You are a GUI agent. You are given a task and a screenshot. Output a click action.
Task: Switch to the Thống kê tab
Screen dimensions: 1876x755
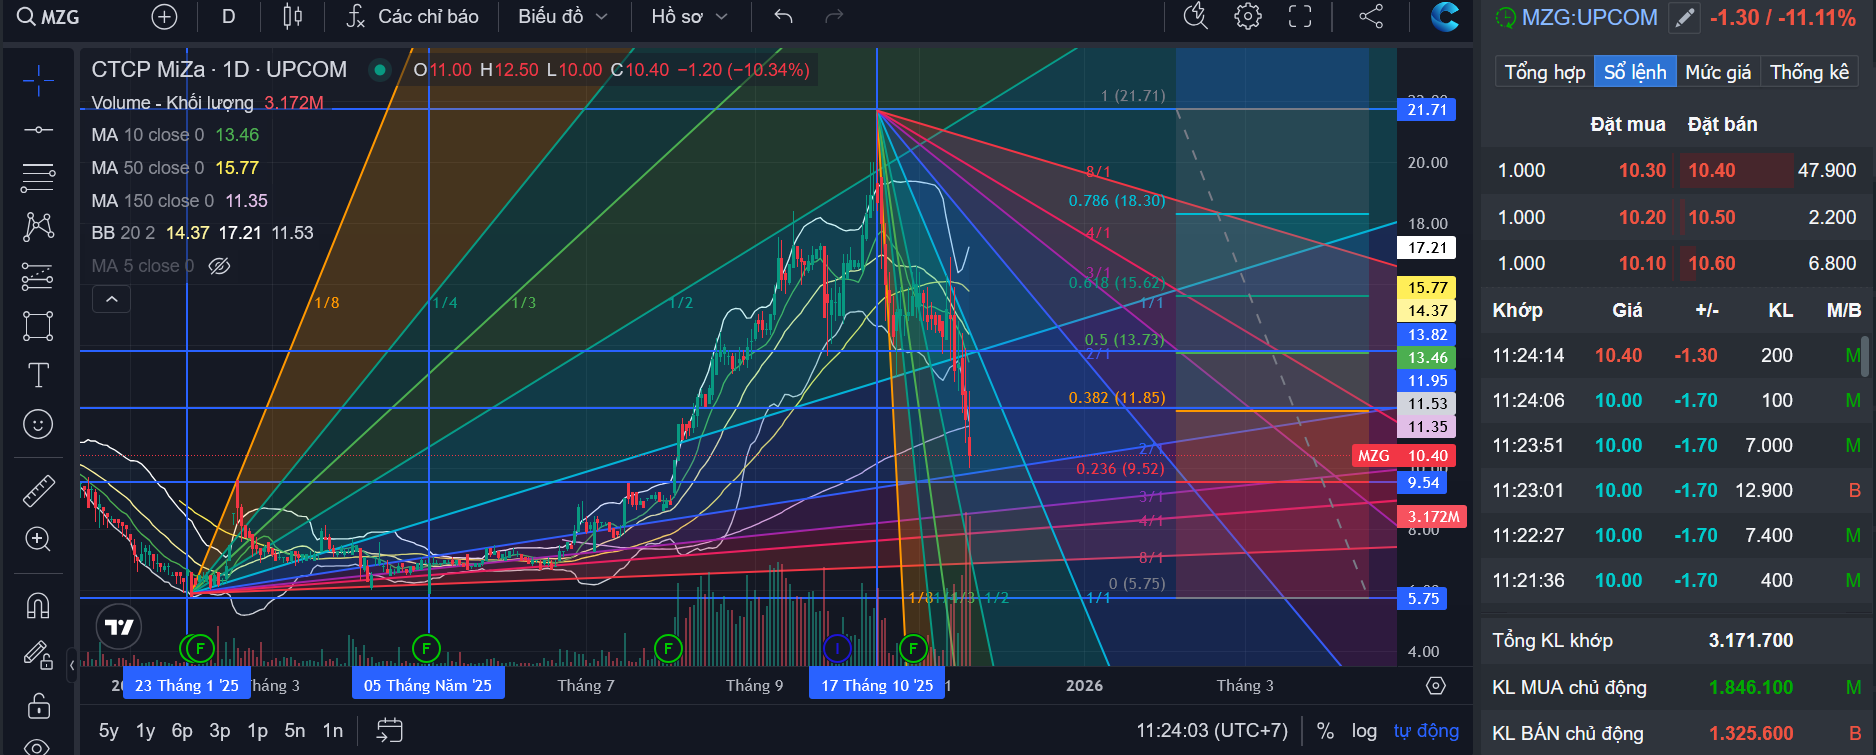tap(1809, 72)
